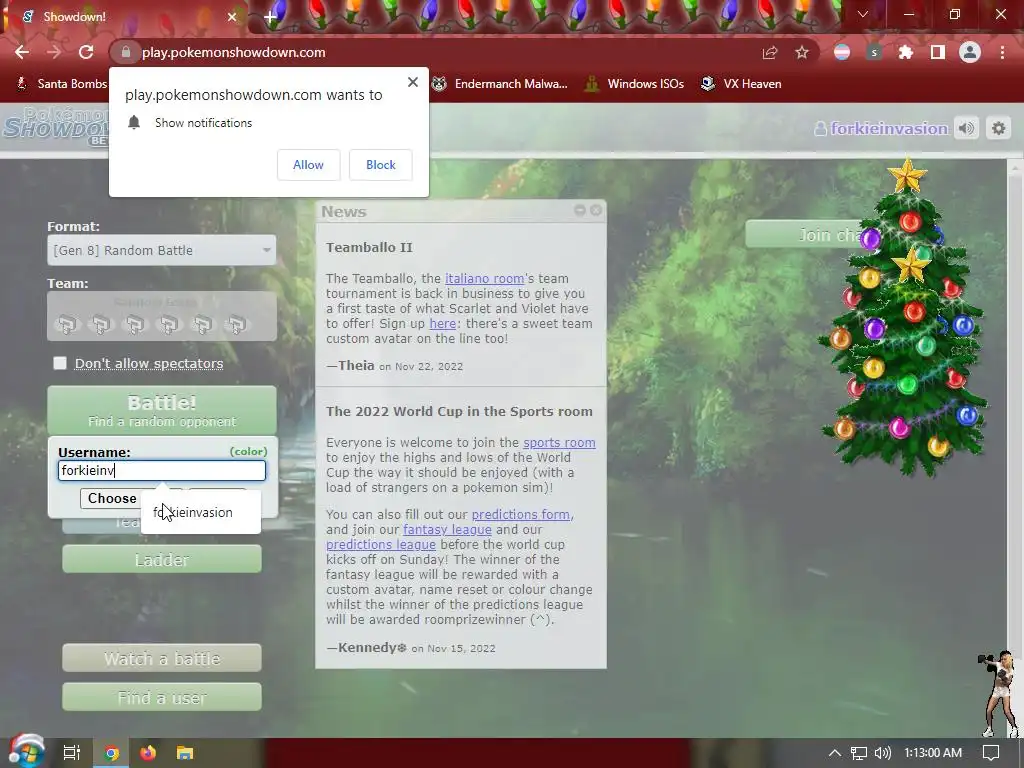Open Chrome's three-dot menu
Image resolution: width=1024 pixels, height=768 pixels.
click(1002, 52)
